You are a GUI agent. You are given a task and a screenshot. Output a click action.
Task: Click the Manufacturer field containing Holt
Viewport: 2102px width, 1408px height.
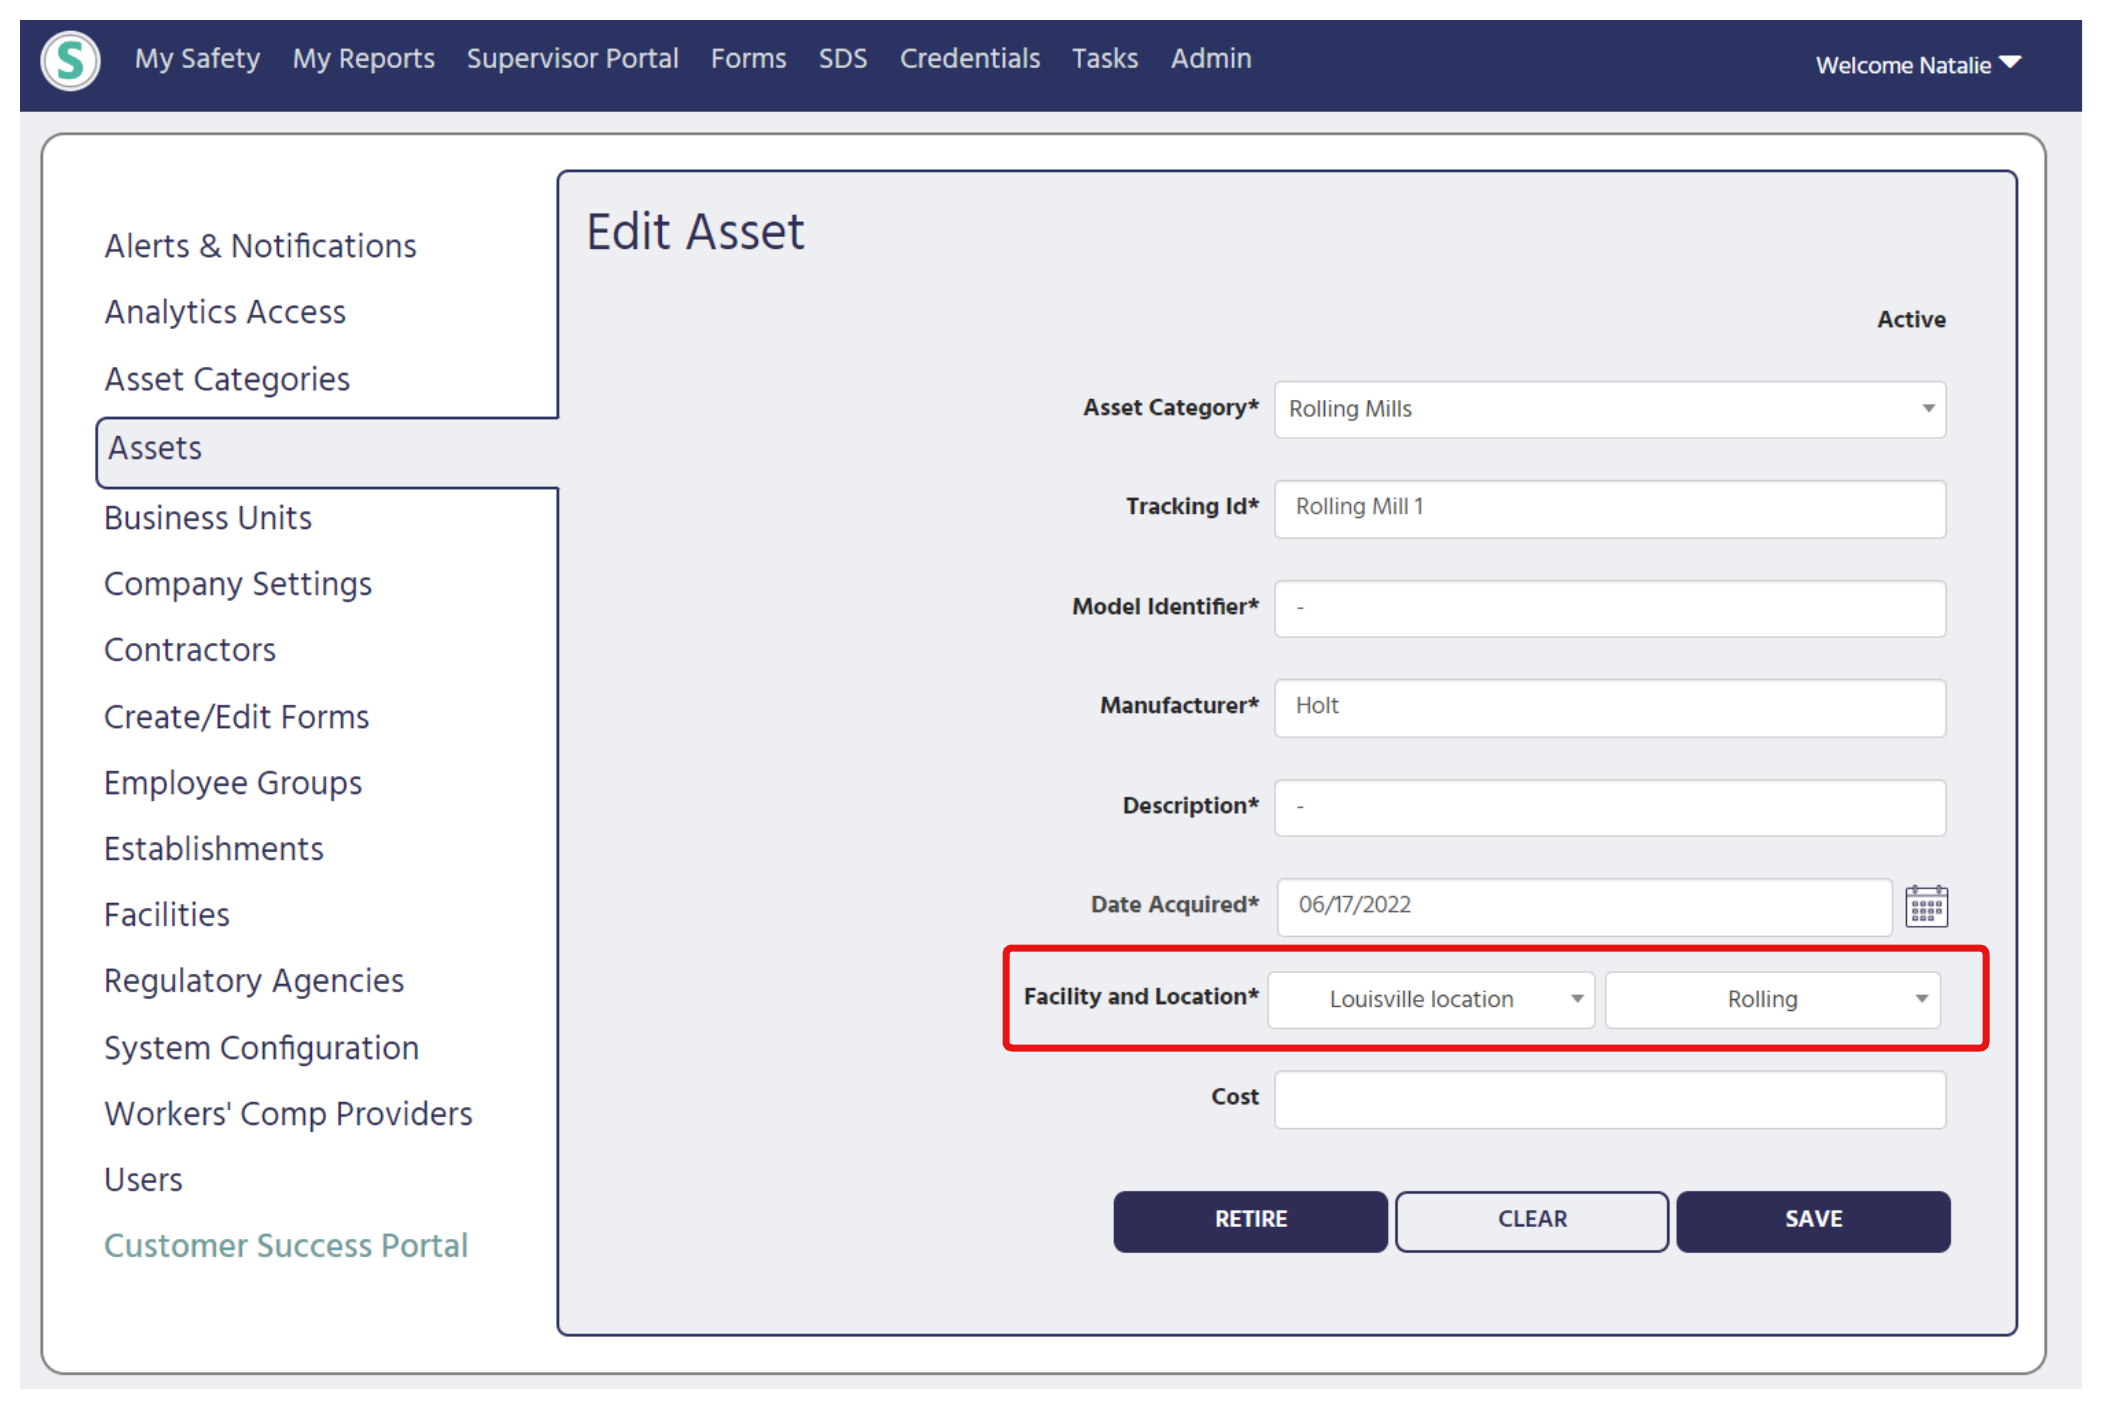[1609, 707]
